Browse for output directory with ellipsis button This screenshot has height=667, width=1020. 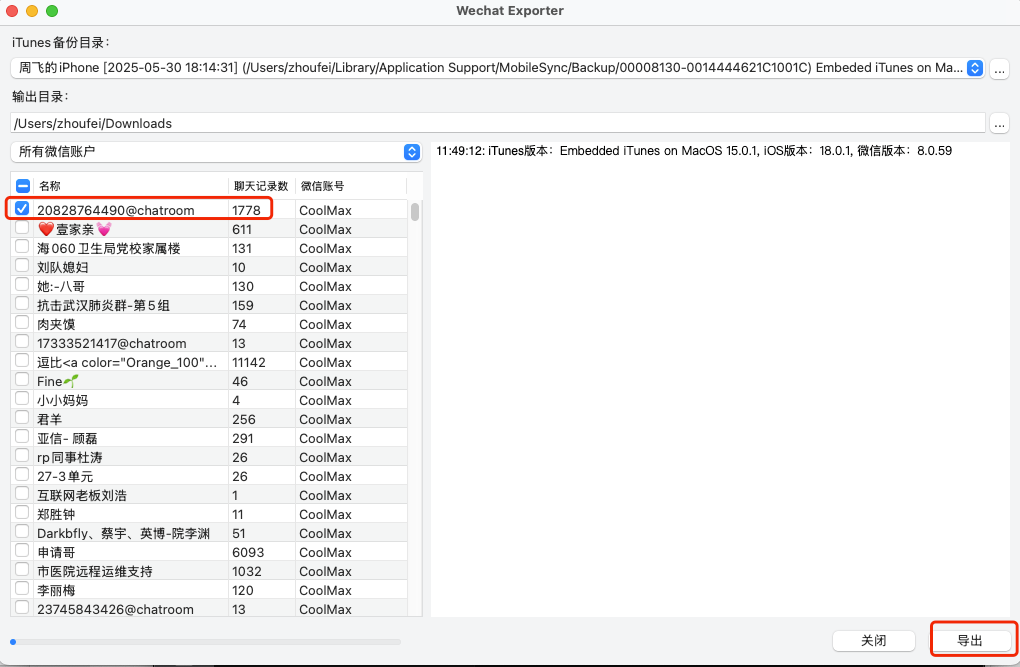(999, 123)
